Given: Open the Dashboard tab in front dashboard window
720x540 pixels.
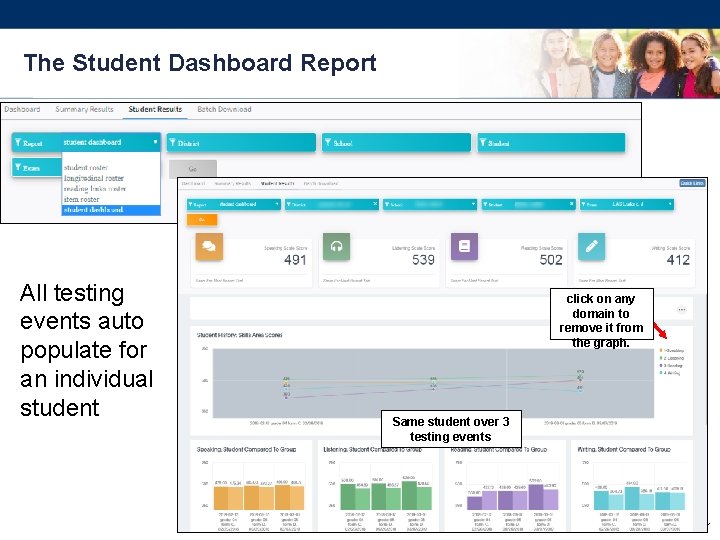Looking at the screenshot, I should pos(193,183).
